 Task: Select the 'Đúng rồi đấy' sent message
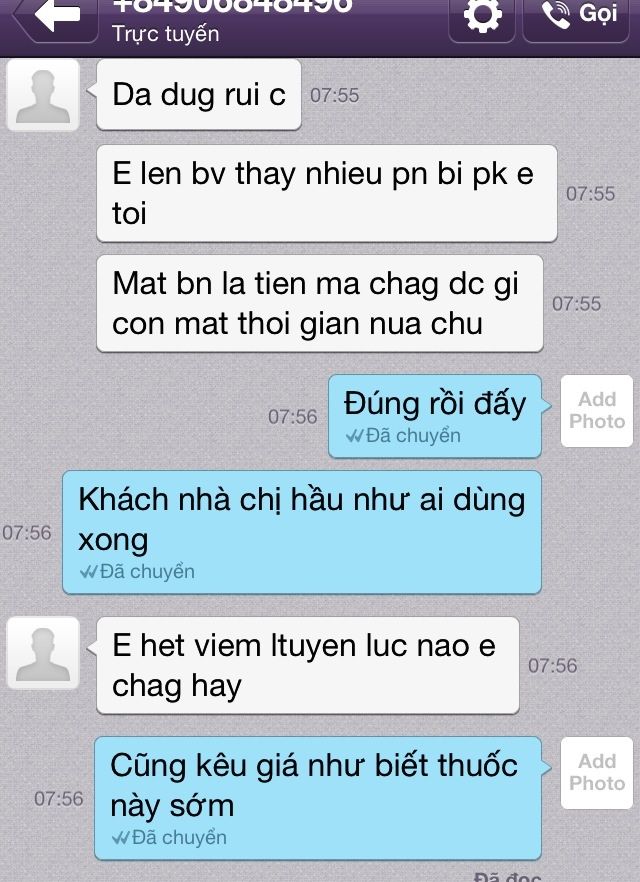[435, 416]
